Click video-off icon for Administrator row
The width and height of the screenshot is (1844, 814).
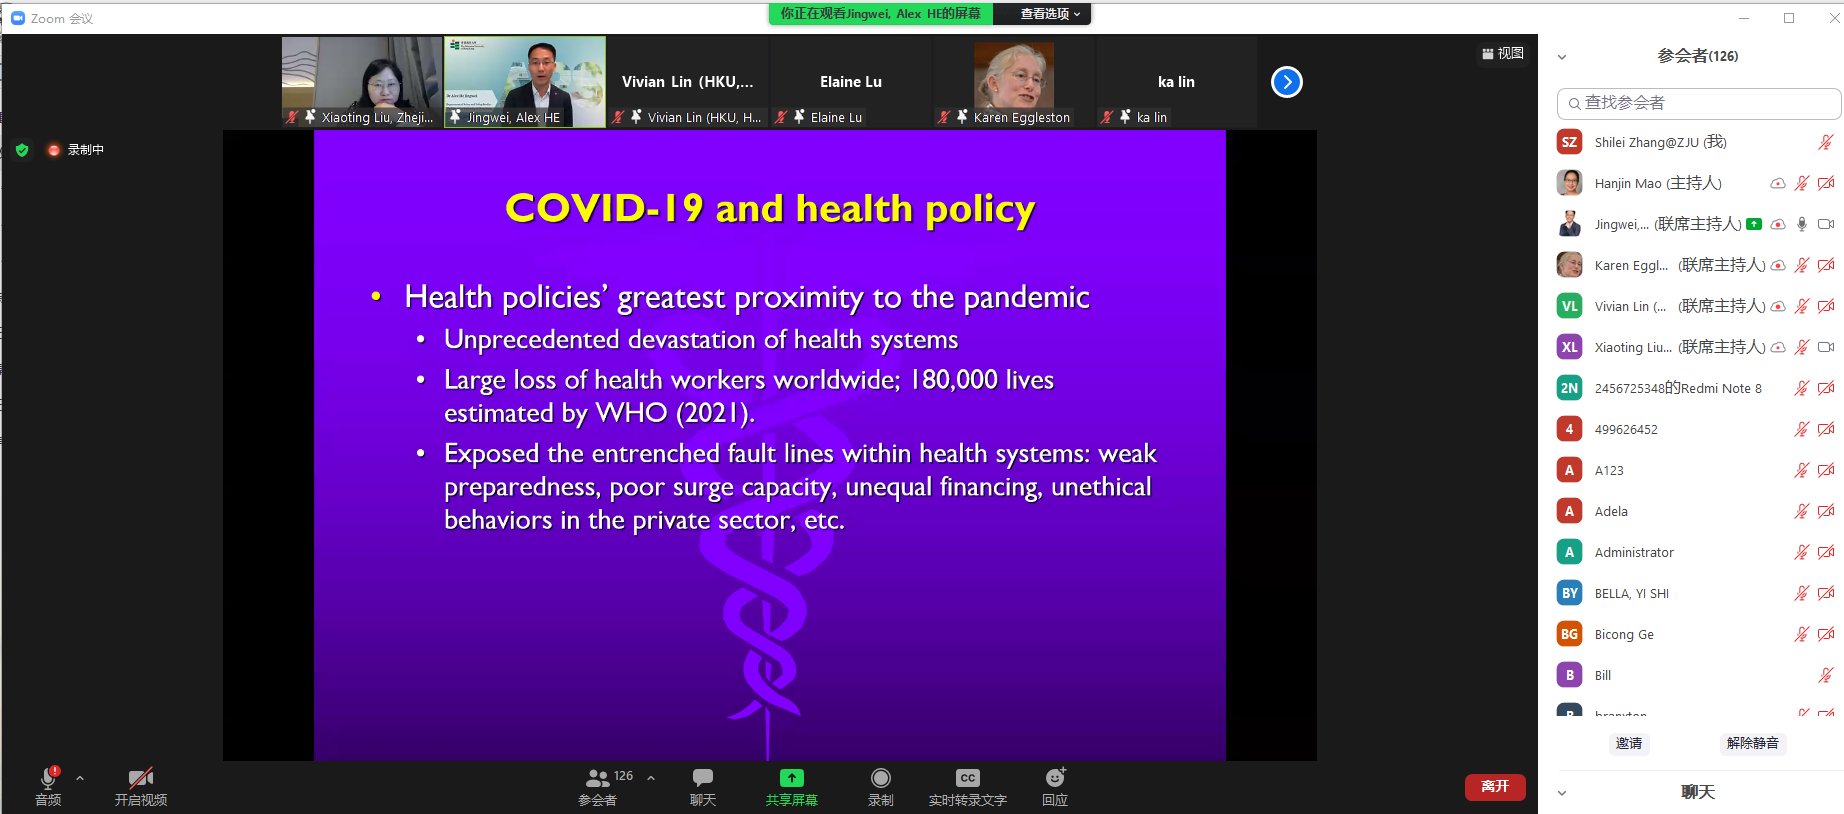point(1826,552)
